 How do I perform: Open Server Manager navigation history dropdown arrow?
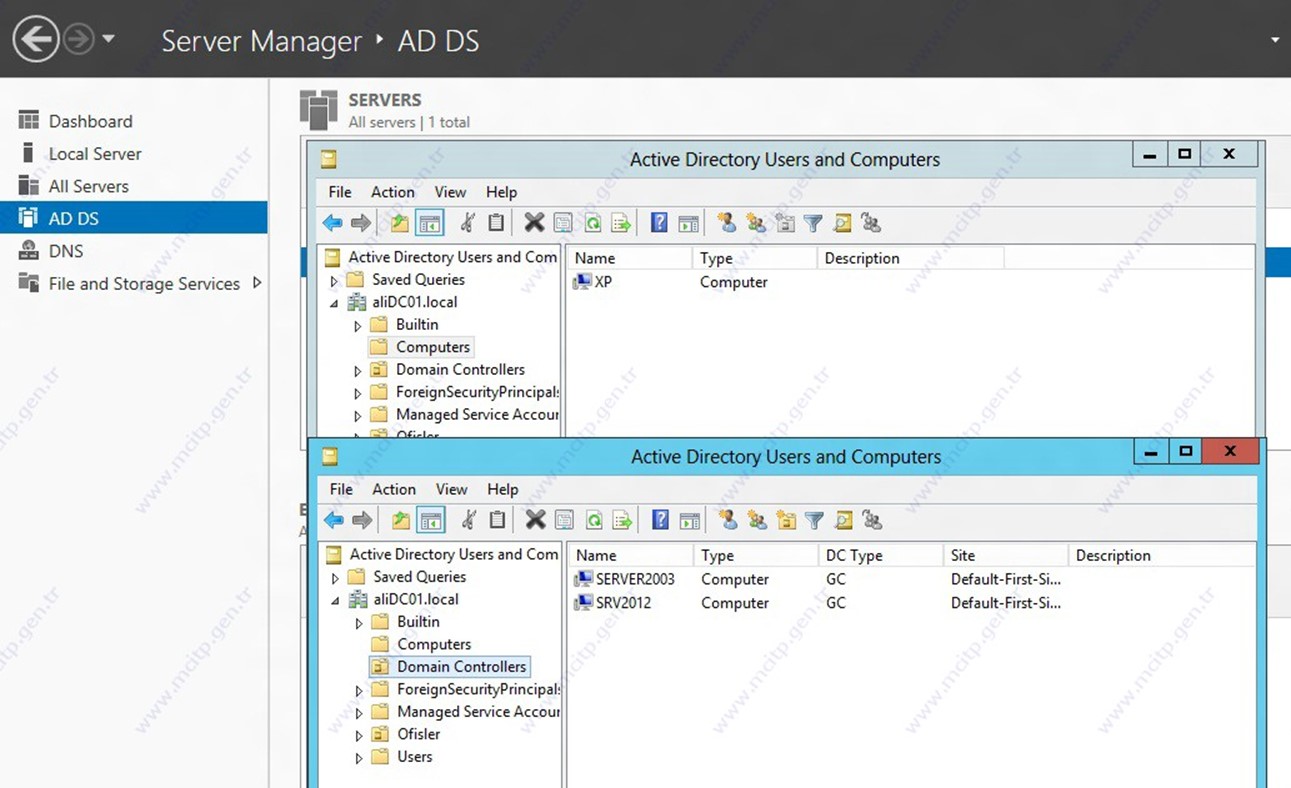(108, 39)
